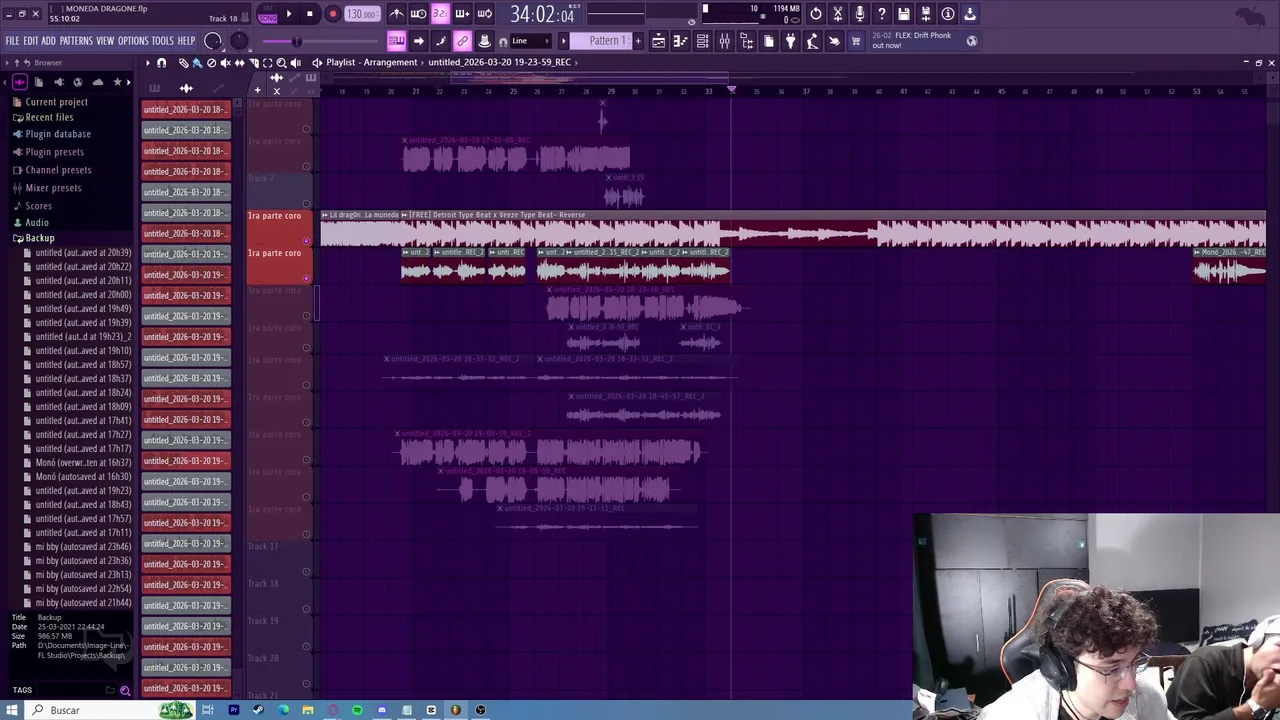The height and width of the screenshot is (720, 1280).
Task: Toggle the 3-2-1 countdown before recording
Action: click(440, 14)
